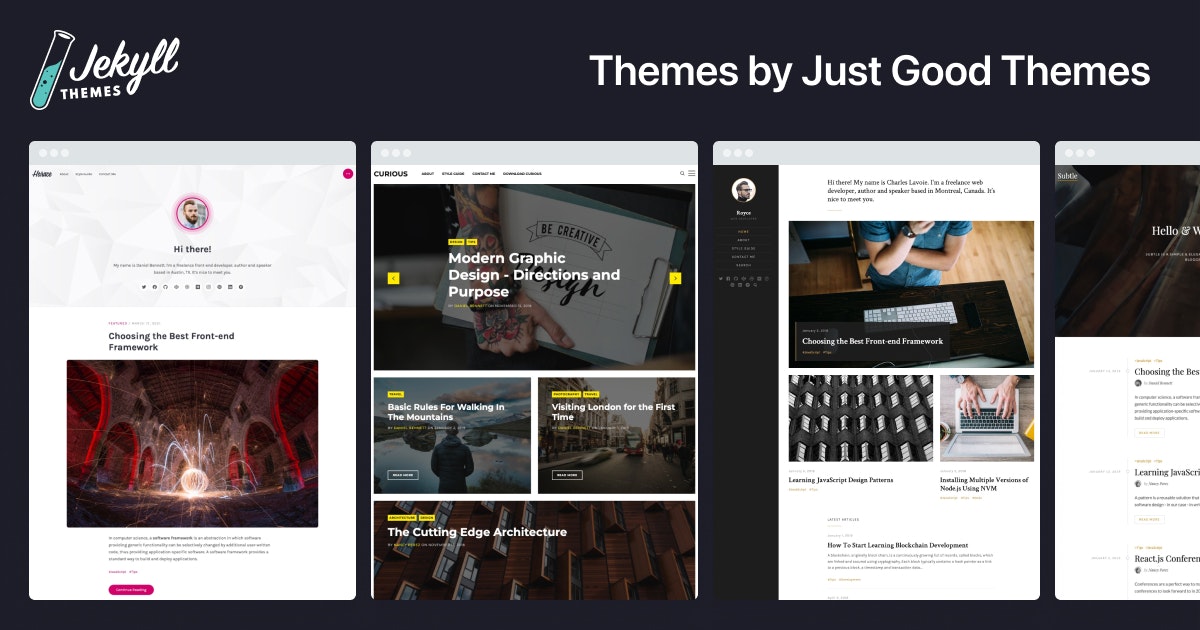Open search via the pink circle button on Horace
The width and height of the screenshot is (1200, 630).
pyautogui.click(x=347, y=172)
